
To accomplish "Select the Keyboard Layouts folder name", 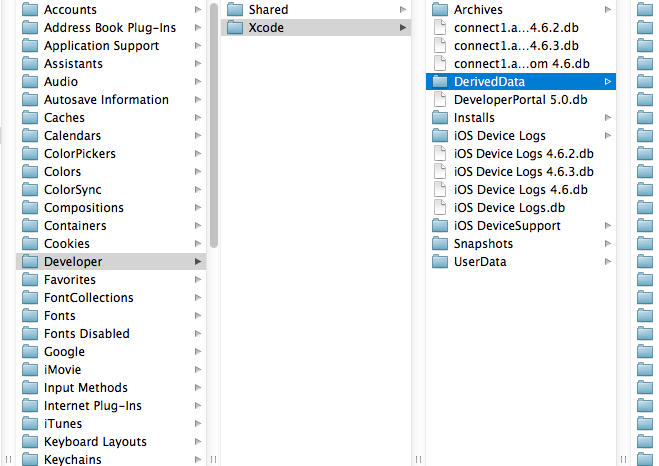I will coord(95,442).
